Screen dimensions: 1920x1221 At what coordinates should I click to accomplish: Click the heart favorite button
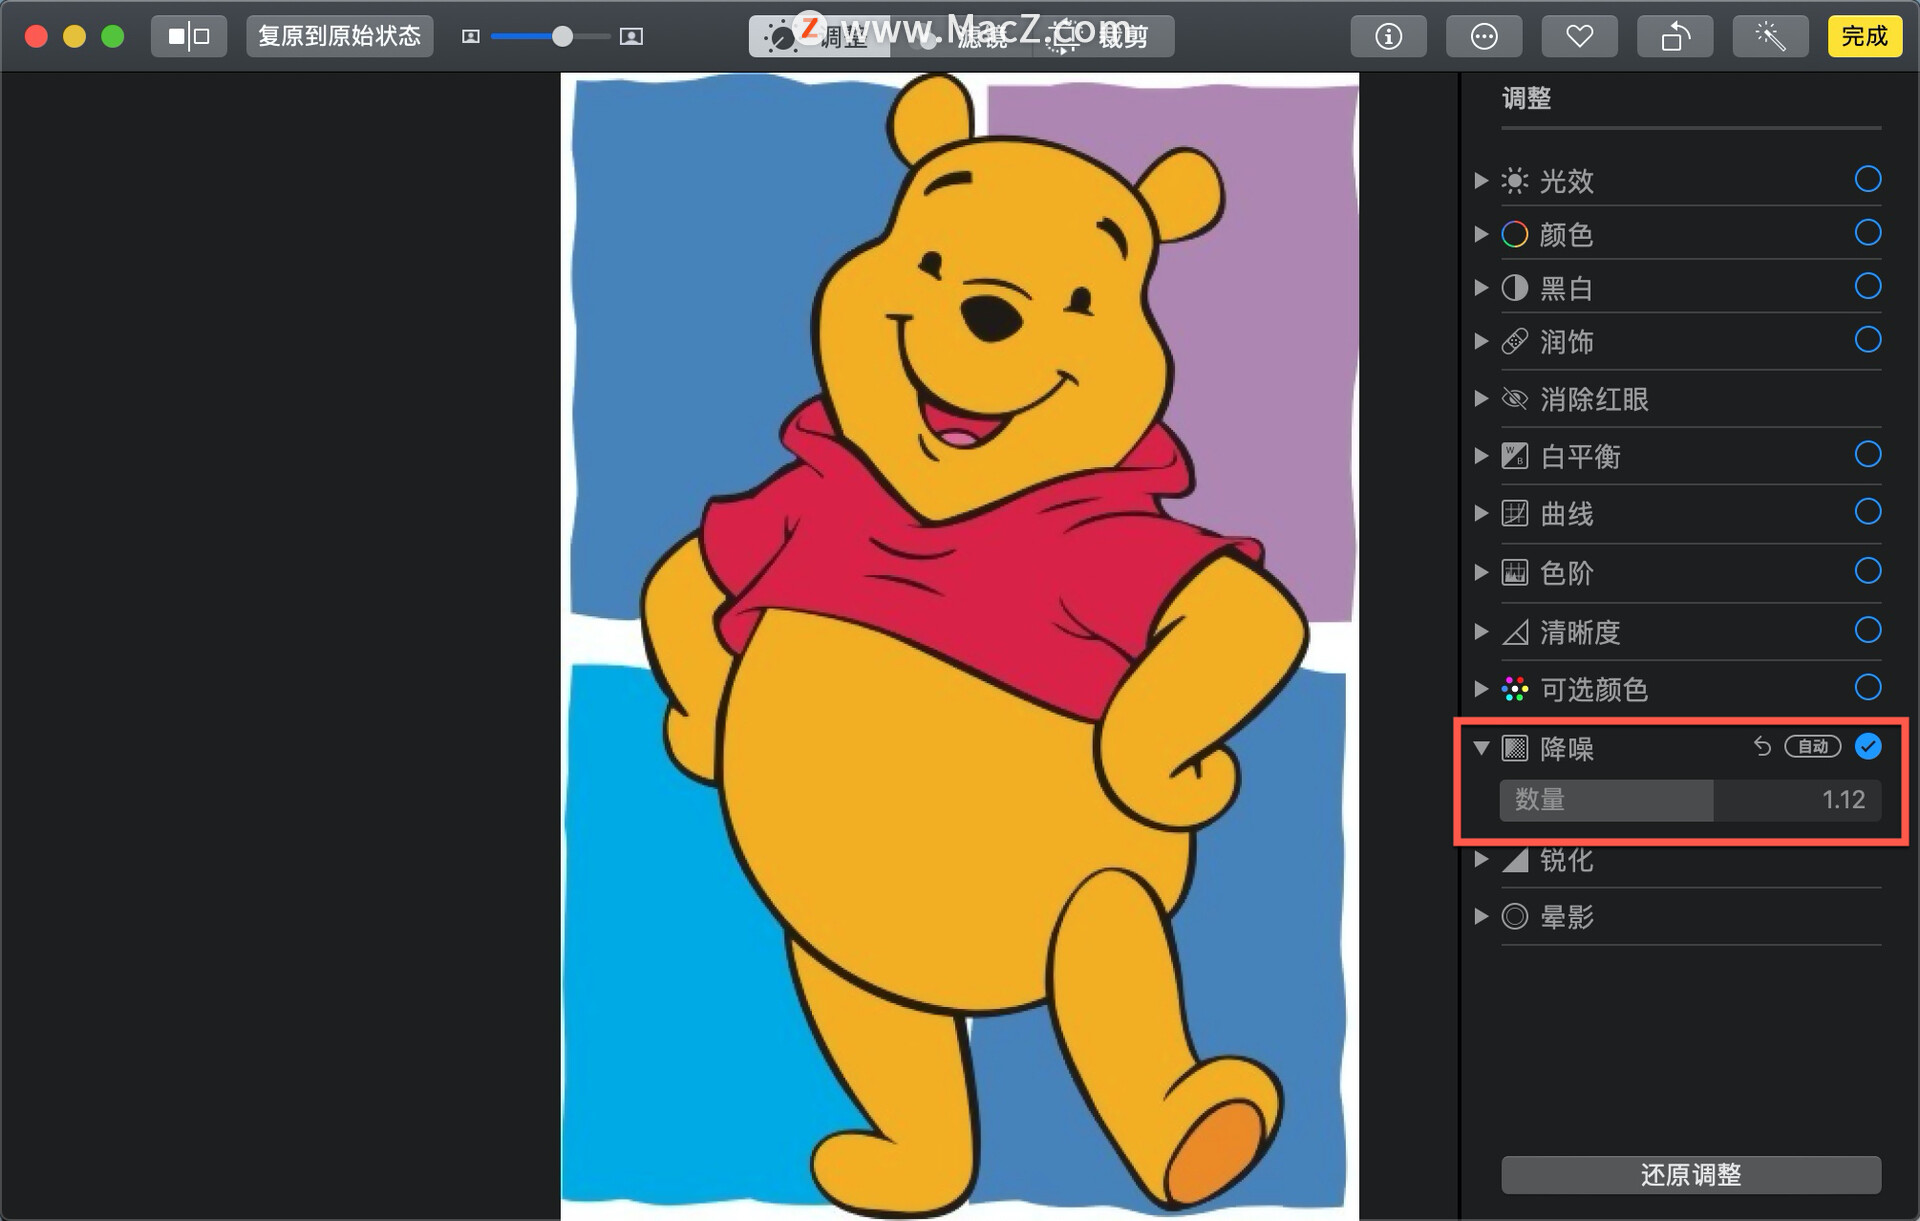click(1579, 37)
